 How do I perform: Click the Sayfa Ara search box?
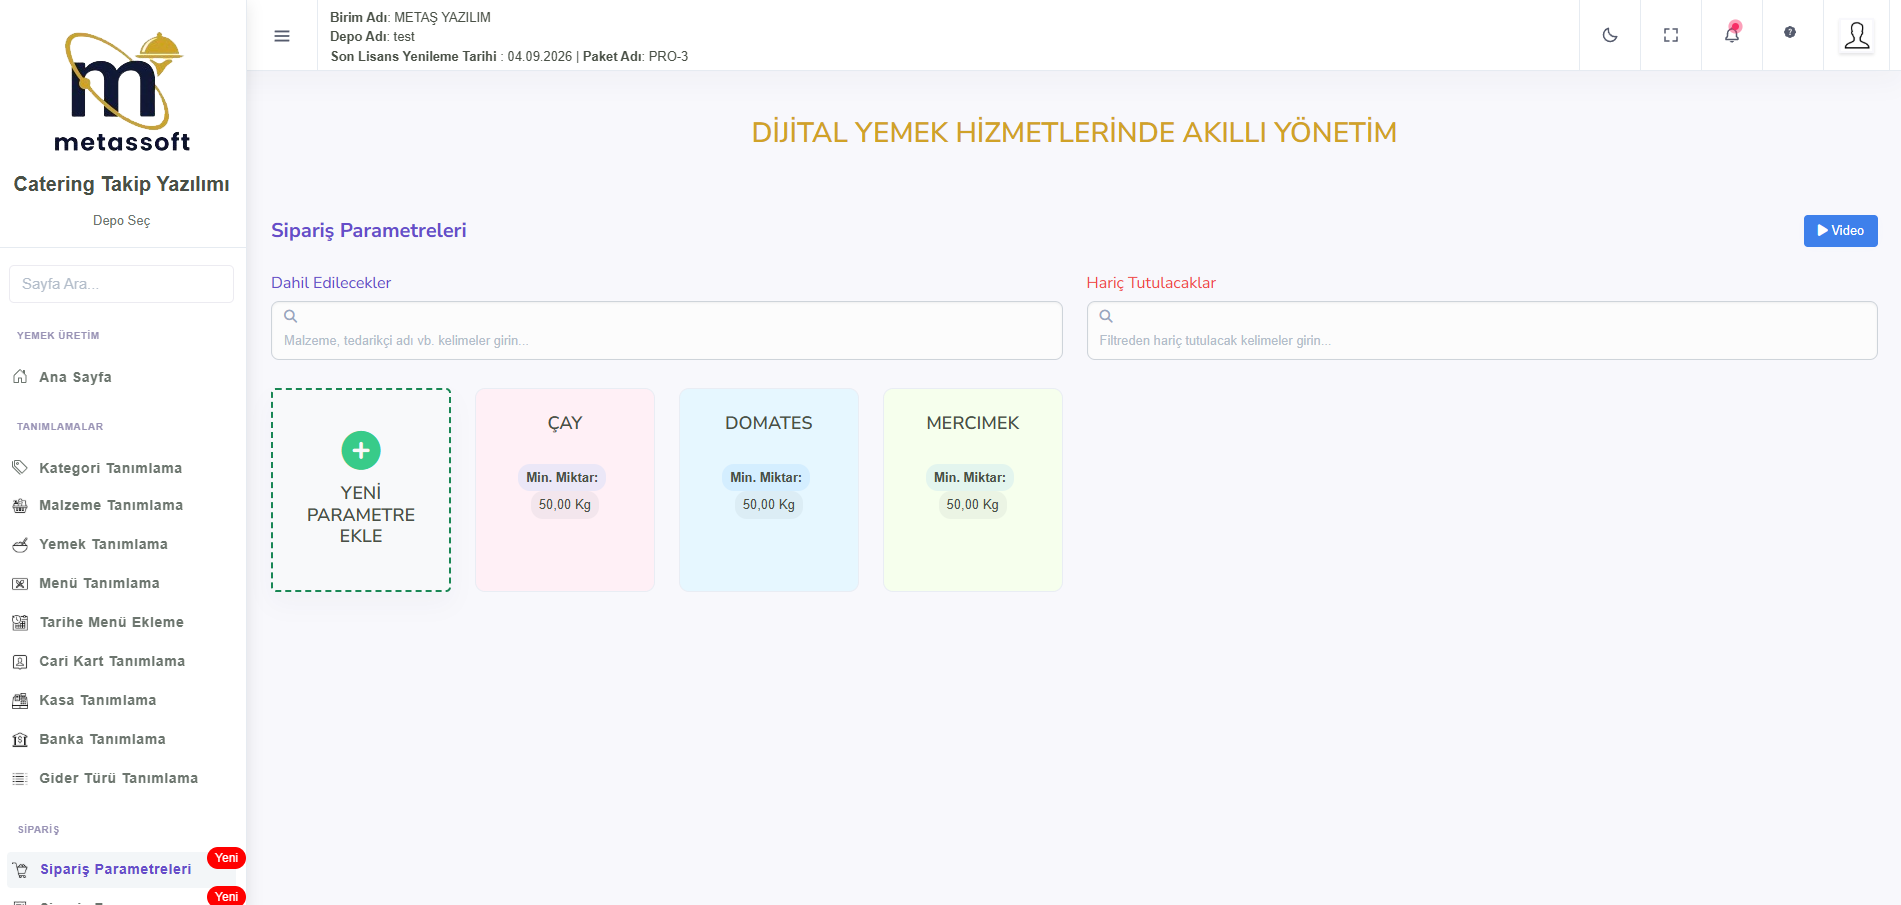(x=121, y=284)
